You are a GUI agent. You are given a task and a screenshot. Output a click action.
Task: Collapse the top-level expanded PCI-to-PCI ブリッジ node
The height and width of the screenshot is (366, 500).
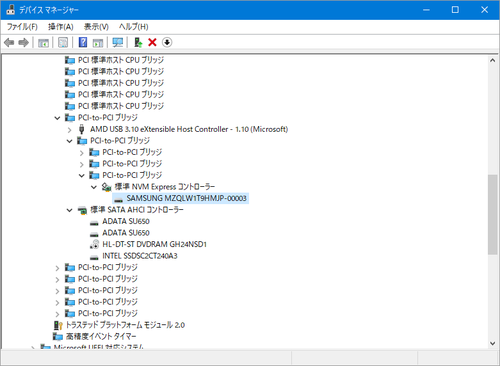tap(57, 118)
